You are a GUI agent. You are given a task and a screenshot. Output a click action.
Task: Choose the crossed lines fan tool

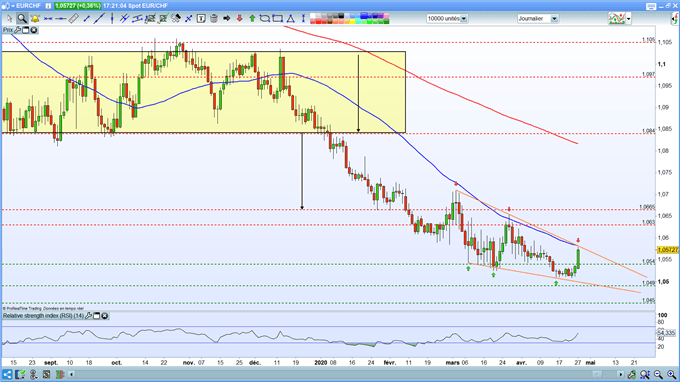(124, 18)
